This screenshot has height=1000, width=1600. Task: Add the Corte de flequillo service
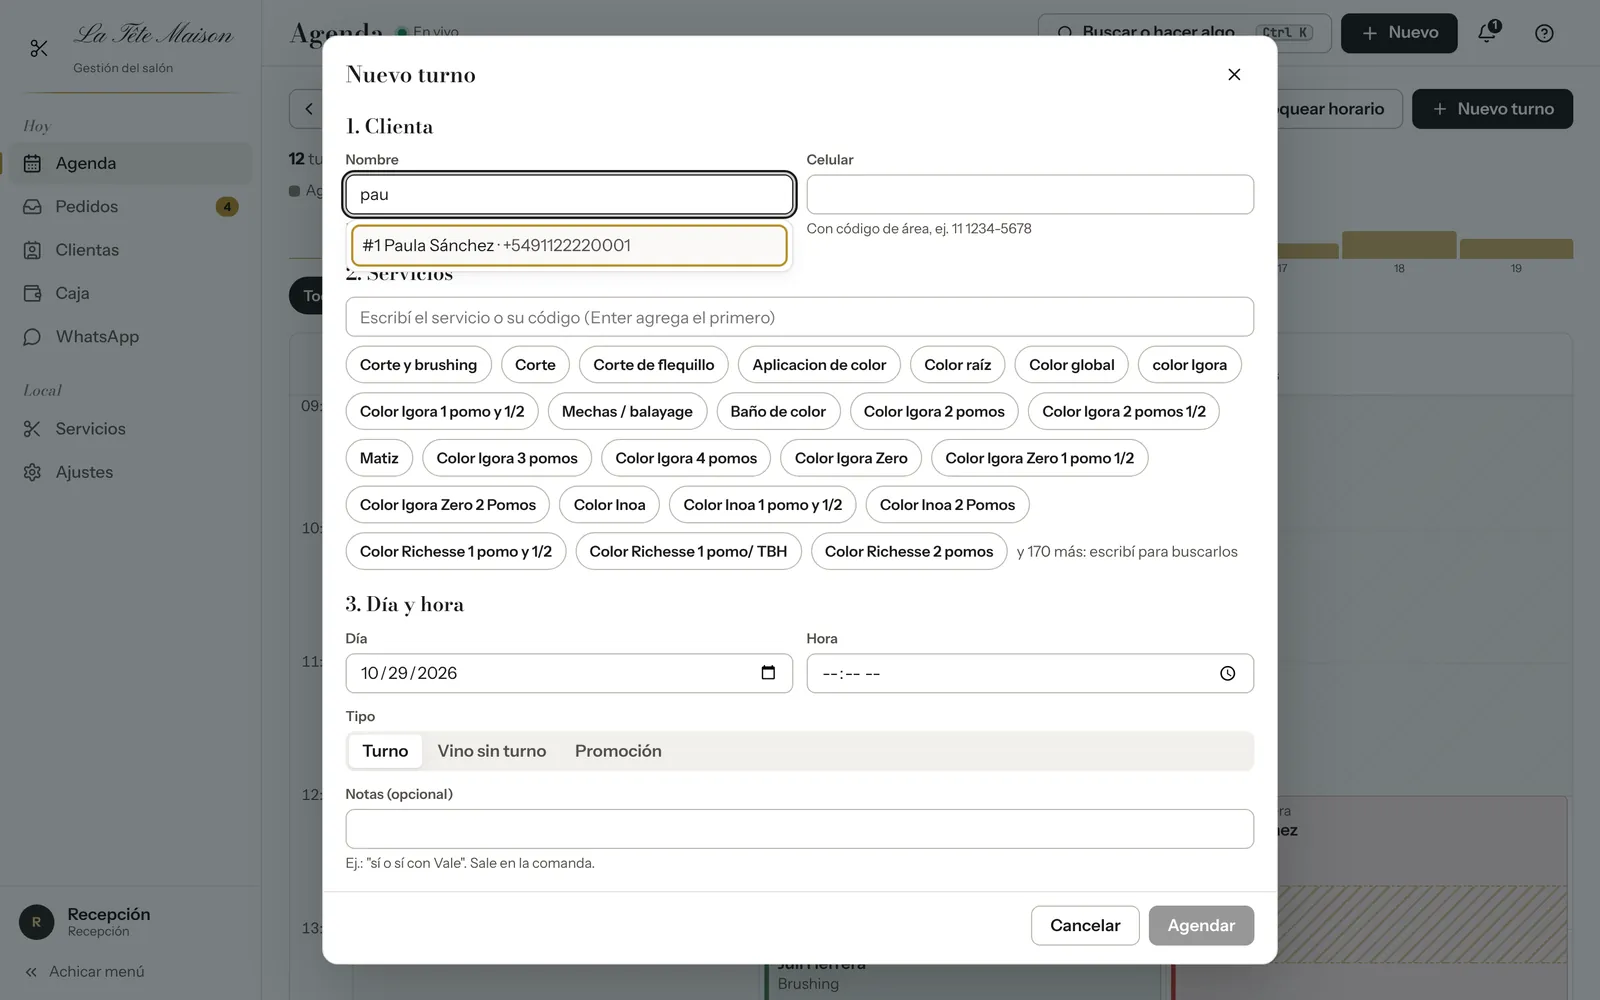[654, 365]
